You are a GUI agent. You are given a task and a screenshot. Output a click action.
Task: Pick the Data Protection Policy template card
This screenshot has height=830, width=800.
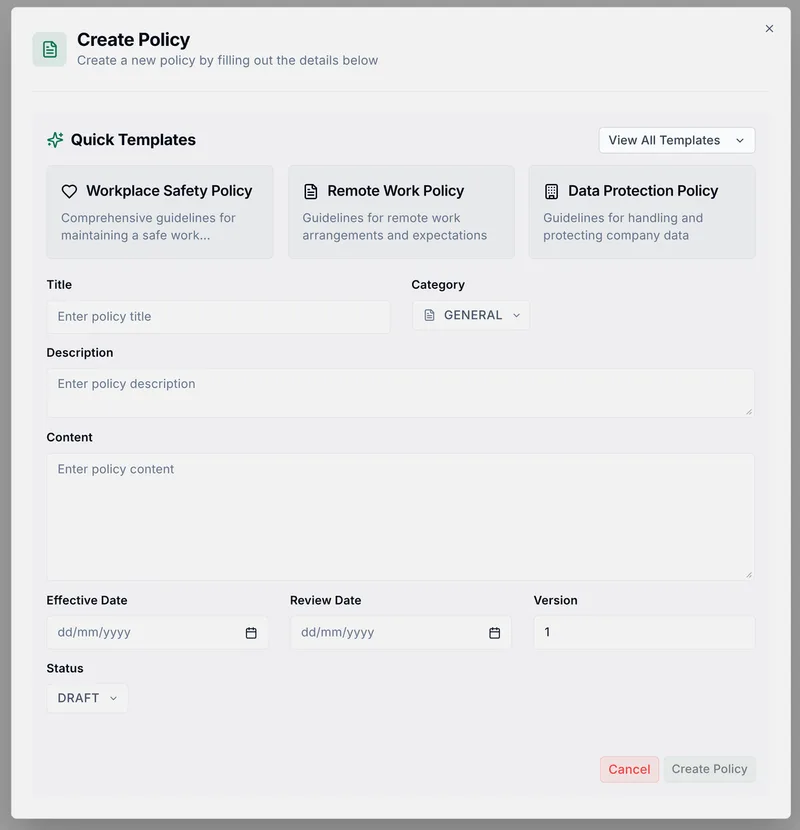[642, 212]
